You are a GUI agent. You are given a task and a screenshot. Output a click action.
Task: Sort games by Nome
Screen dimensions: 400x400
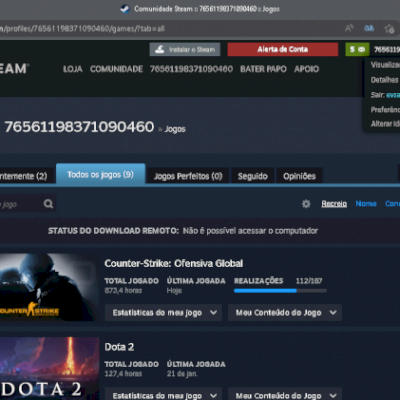click(366, 203)
